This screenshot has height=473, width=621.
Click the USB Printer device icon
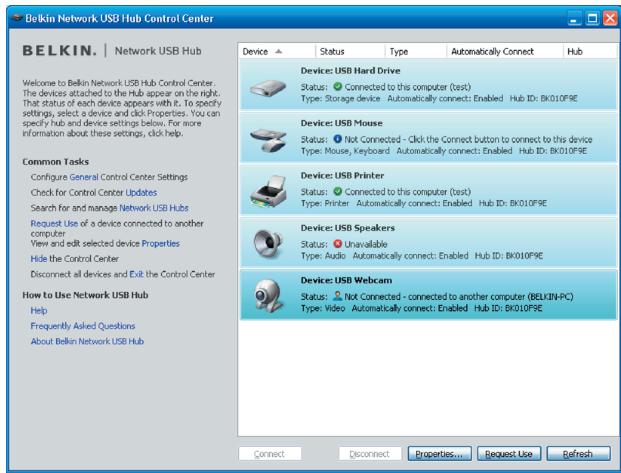pyautogui.click(x=269, y=192)
